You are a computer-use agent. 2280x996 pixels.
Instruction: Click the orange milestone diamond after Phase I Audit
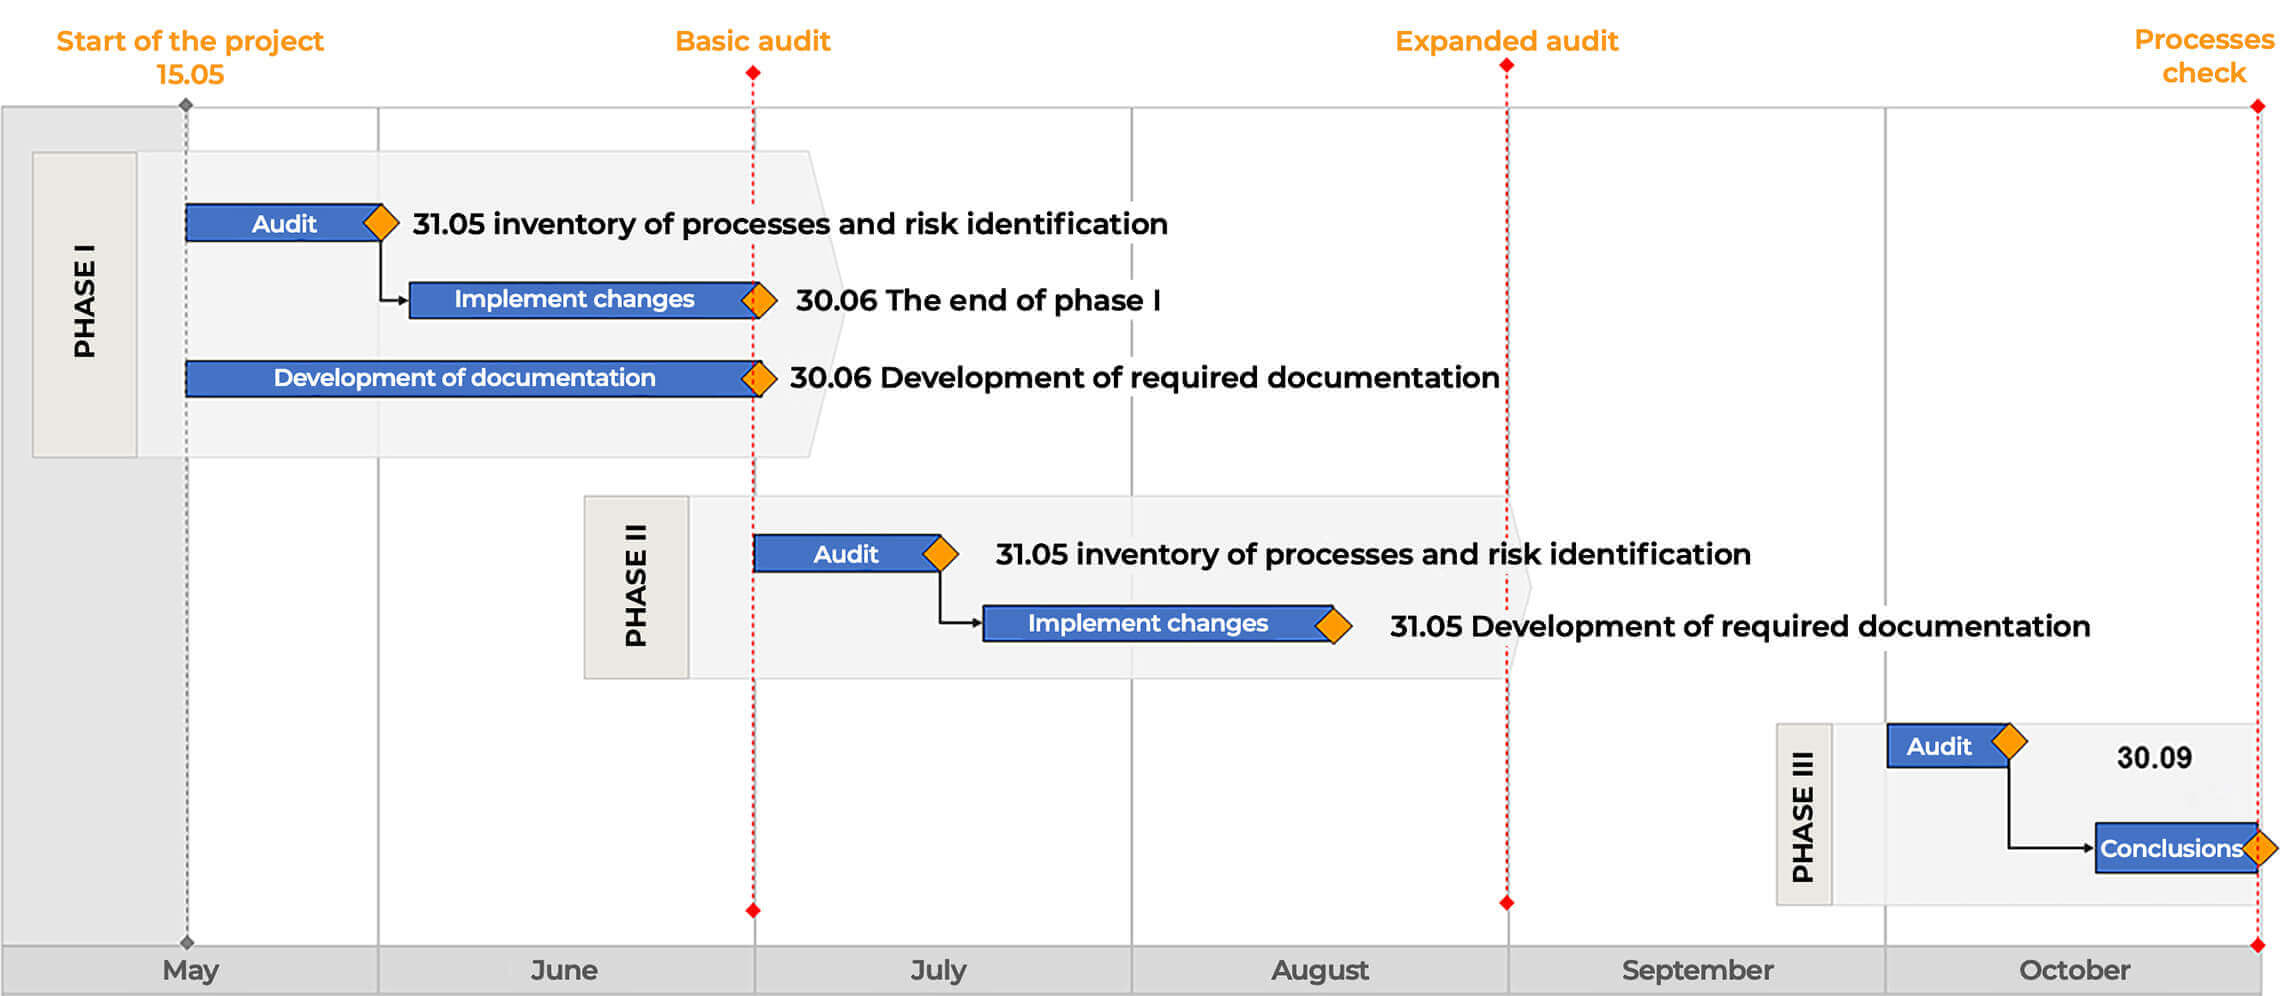pyautogui.click(x=380, y=223)
